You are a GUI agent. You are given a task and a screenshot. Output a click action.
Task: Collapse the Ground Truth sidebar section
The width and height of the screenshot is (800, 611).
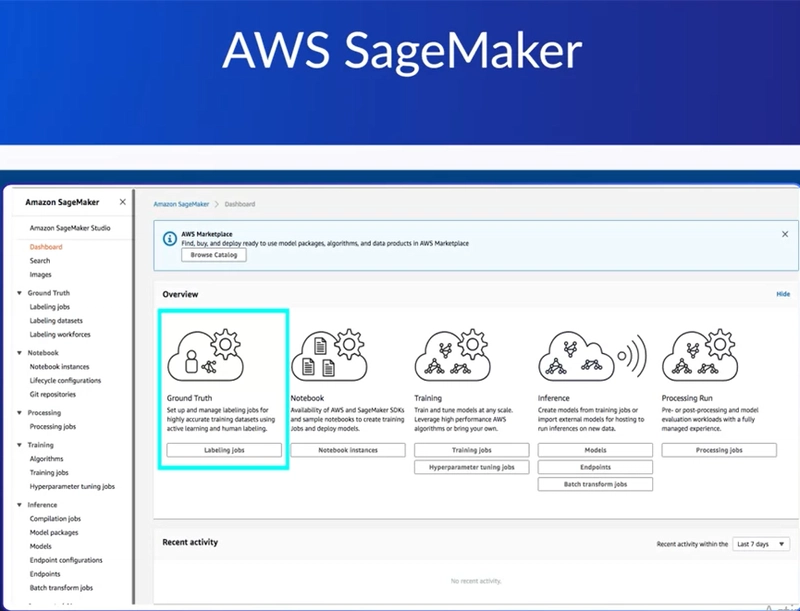click(x=19, y=293)
